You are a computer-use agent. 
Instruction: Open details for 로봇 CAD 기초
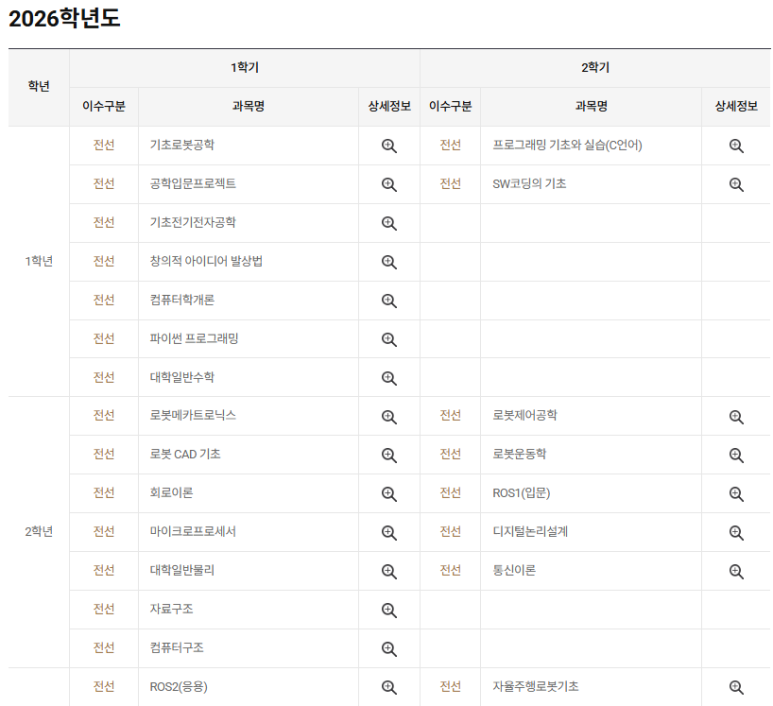tap(389, 455)
